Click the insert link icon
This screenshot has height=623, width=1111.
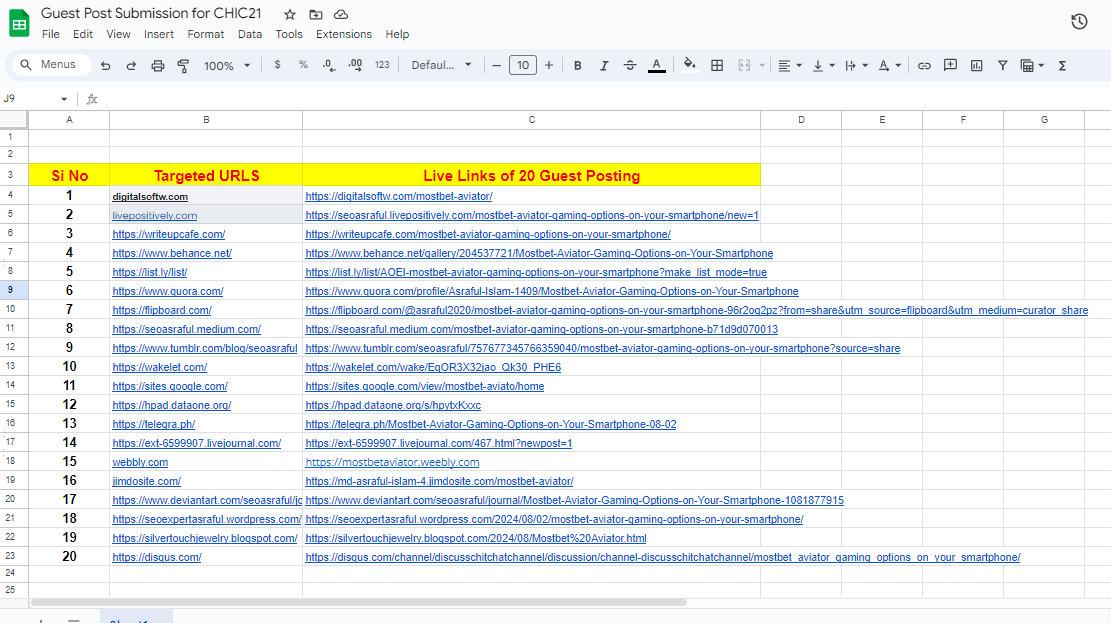coord(924,66)
